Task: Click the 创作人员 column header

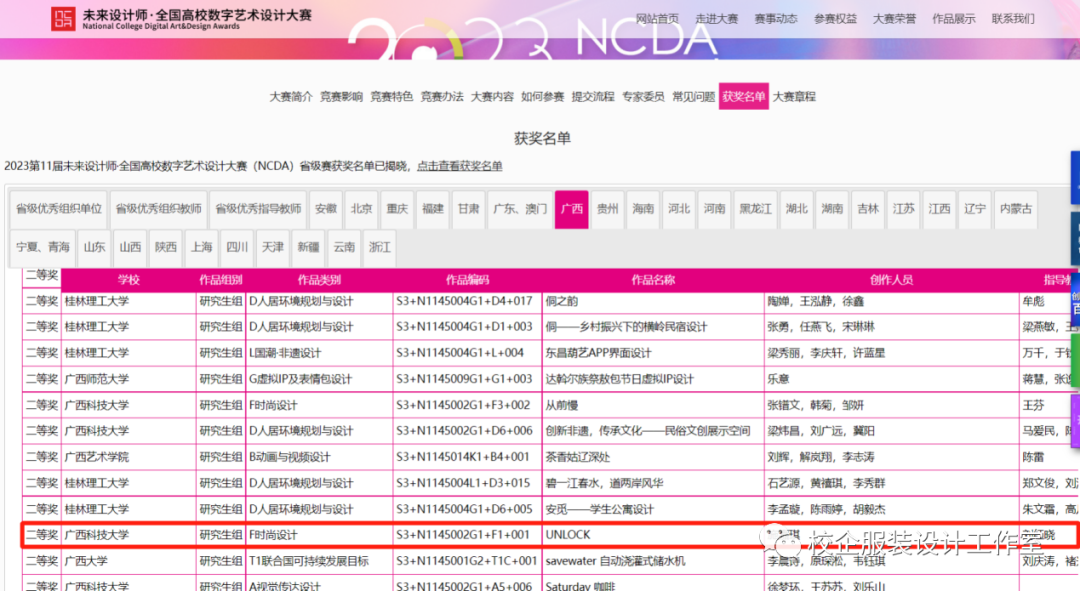Action: pyautogui.click(x=891, y=280)
